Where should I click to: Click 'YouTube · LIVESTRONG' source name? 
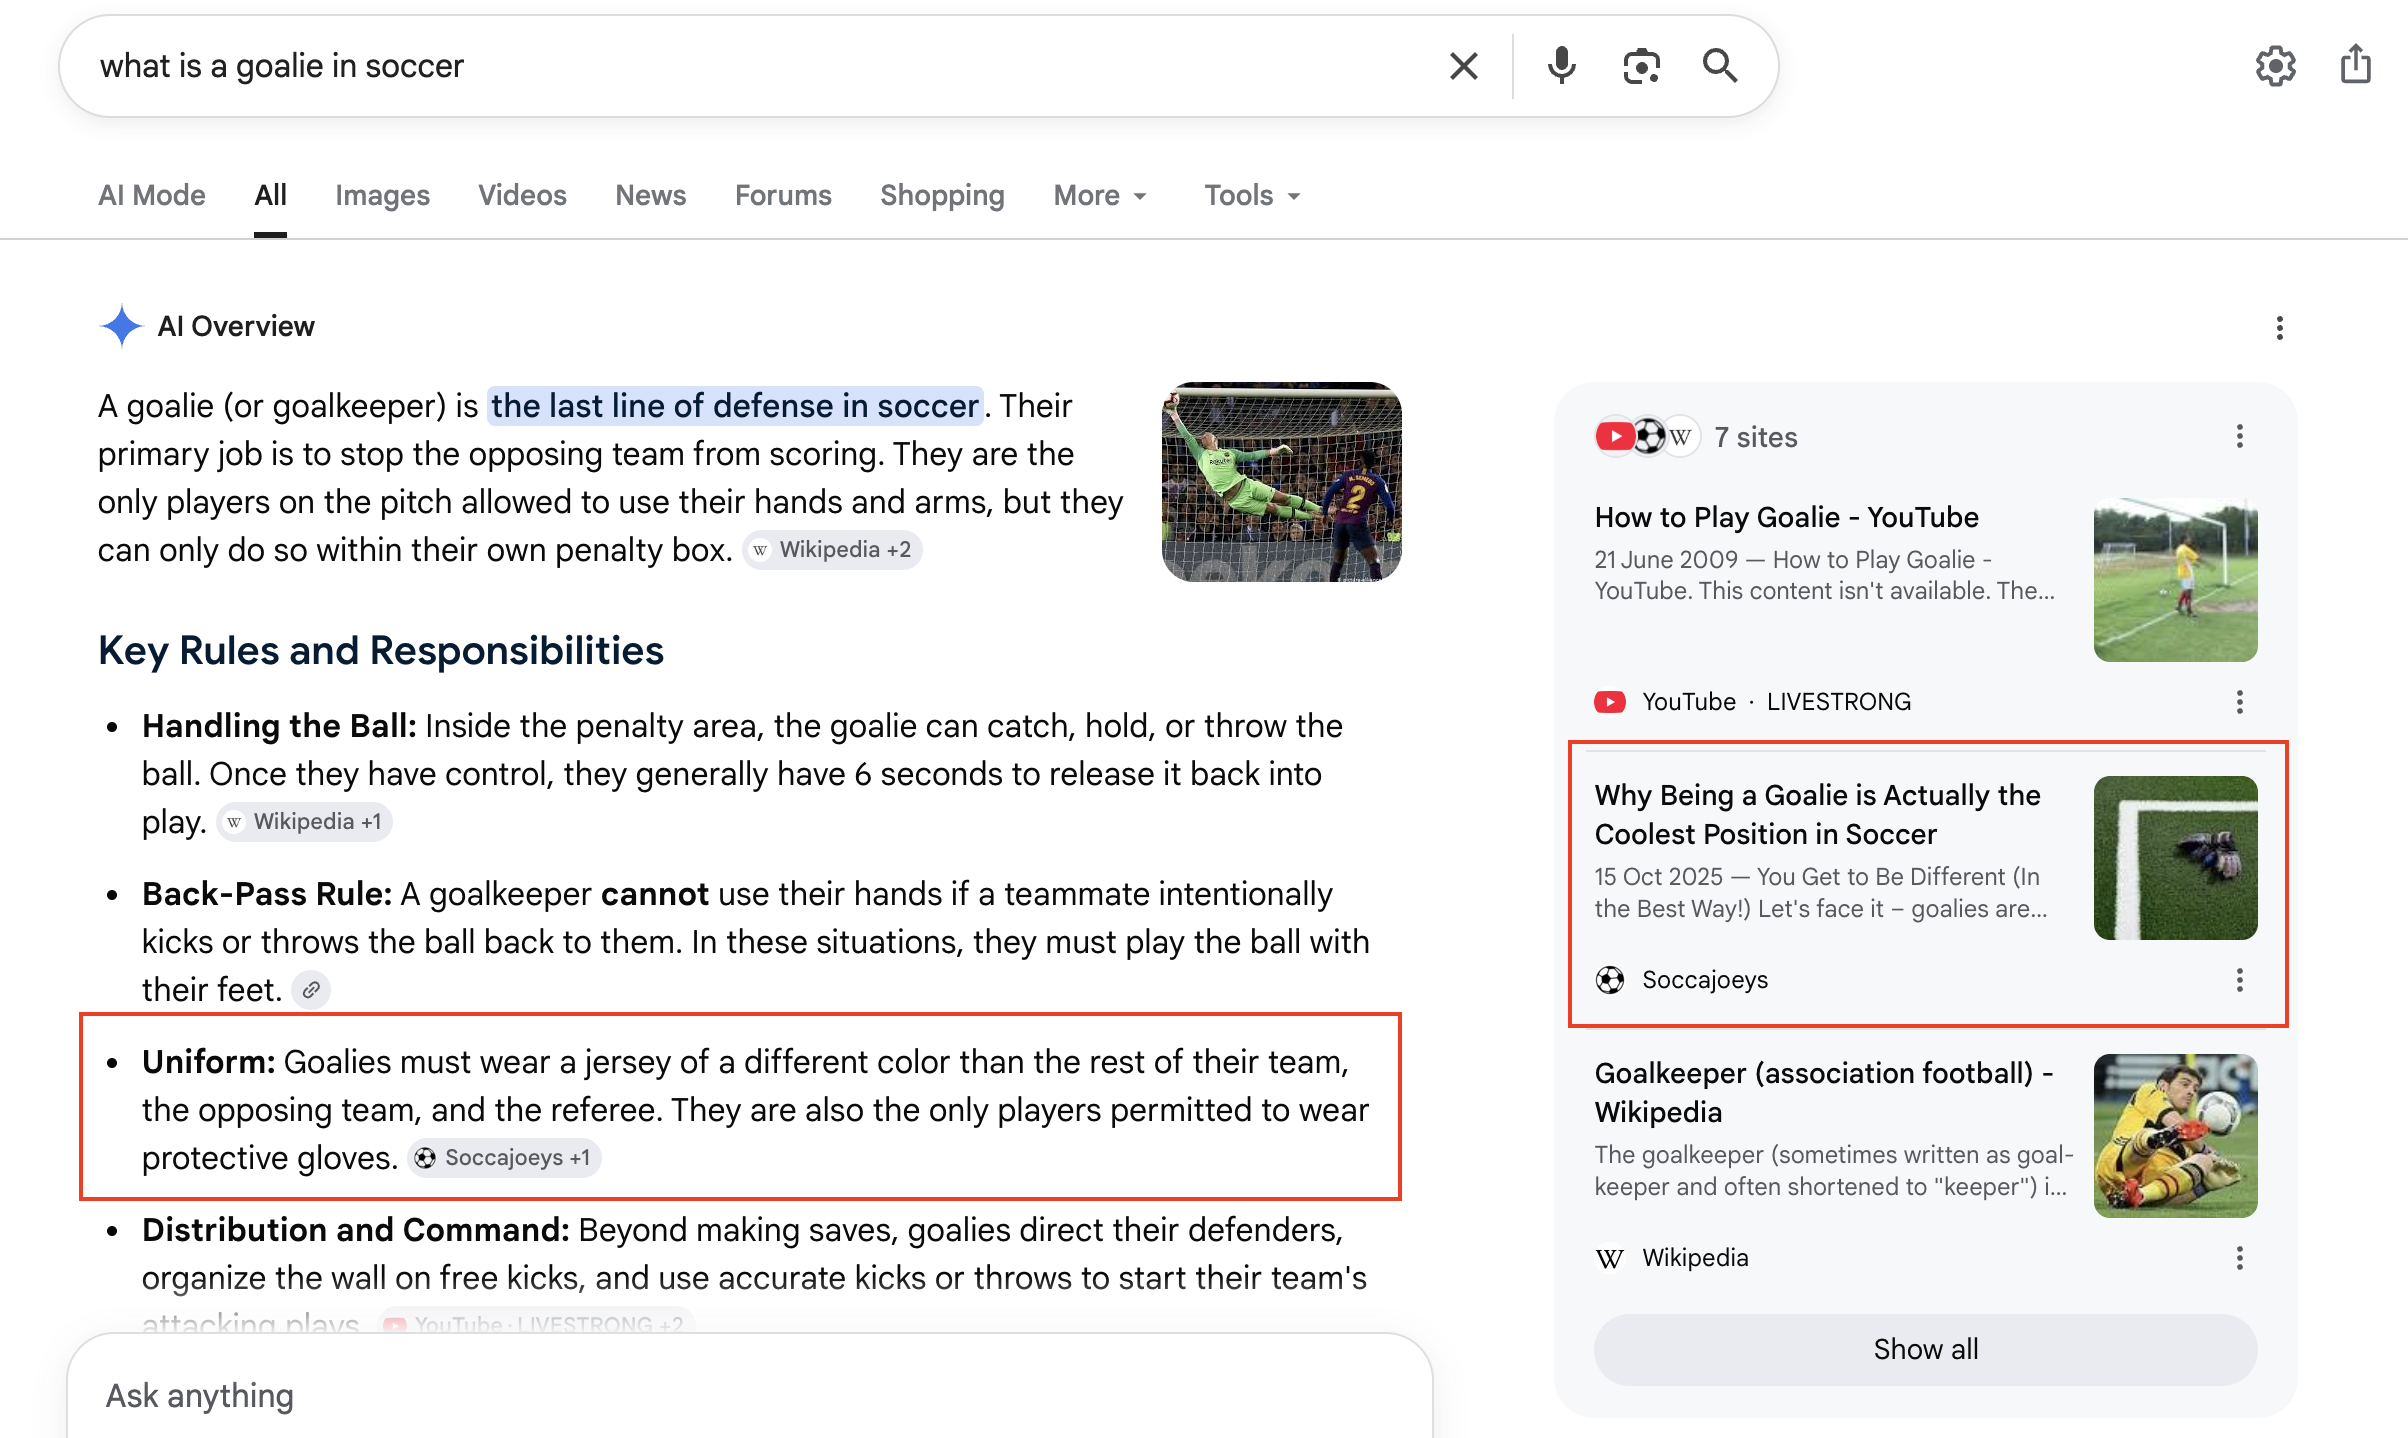pos(1776,702)
